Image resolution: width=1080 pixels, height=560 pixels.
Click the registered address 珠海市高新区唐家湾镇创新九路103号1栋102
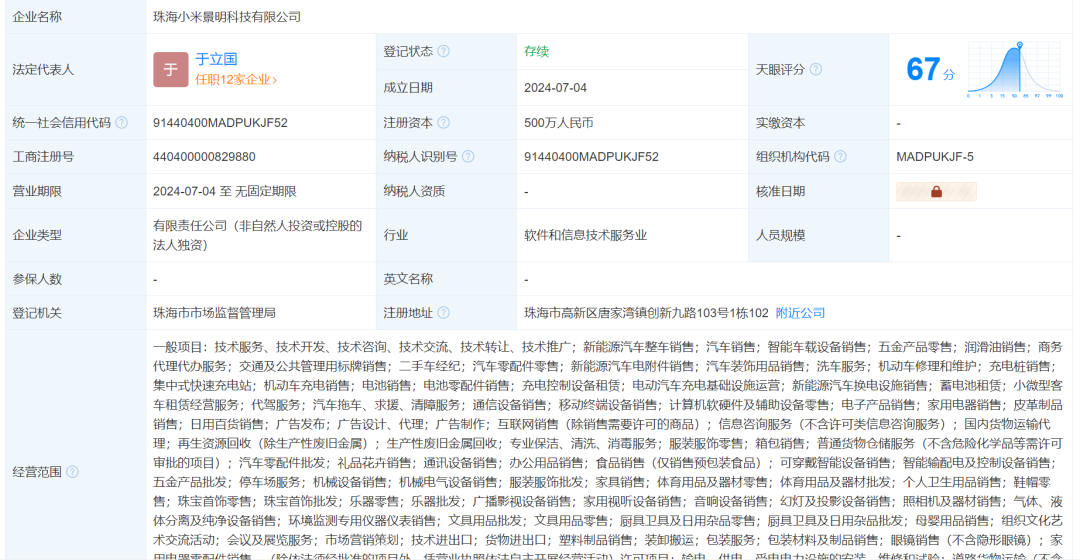point(646,313)
